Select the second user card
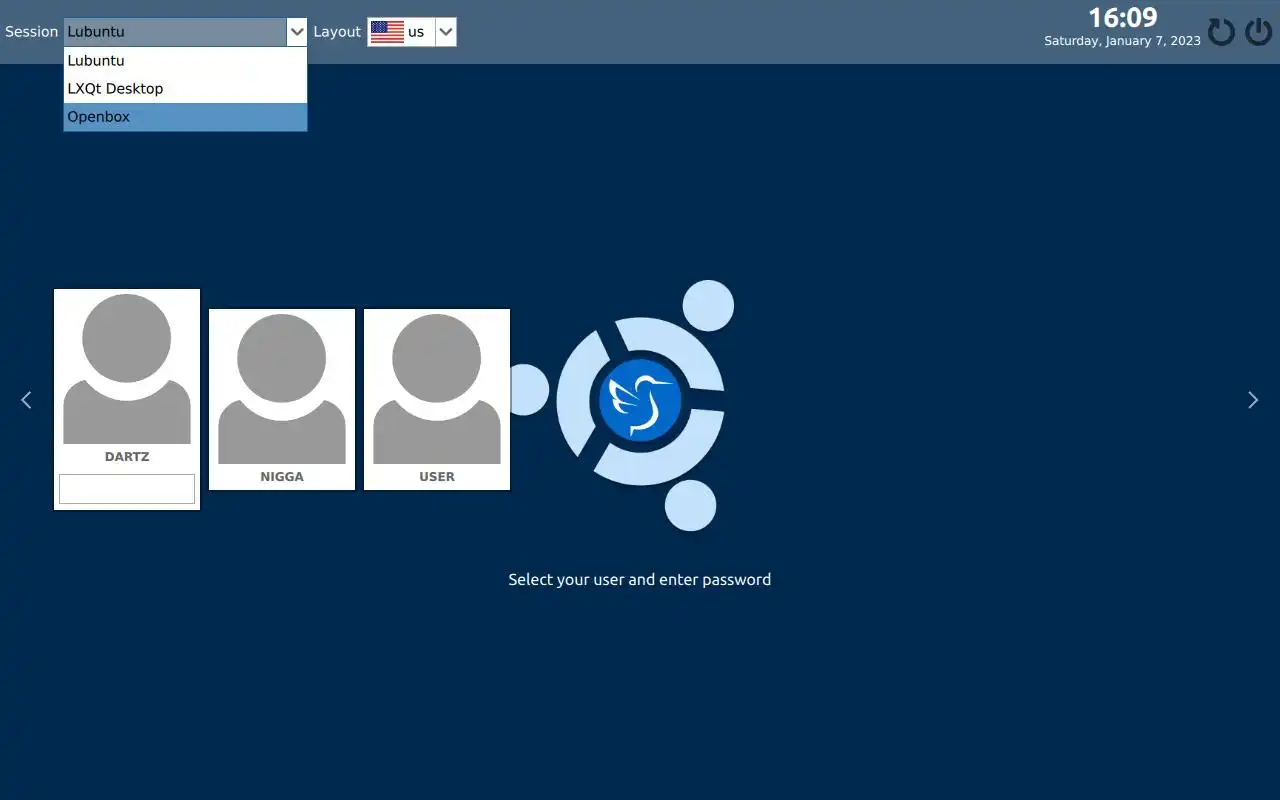This screenshot has height=800, width=1280. coord(282,399)
